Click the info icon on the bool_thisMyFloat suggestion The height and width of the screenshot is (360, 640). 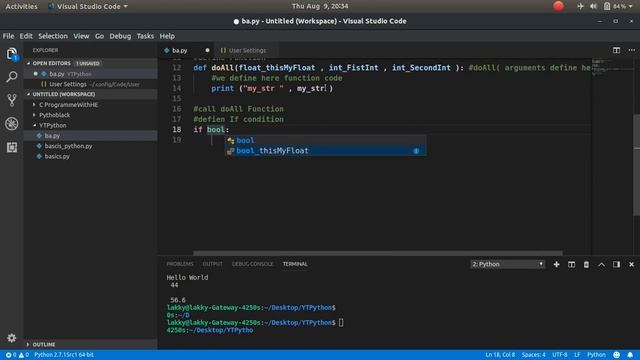[416, 151]
